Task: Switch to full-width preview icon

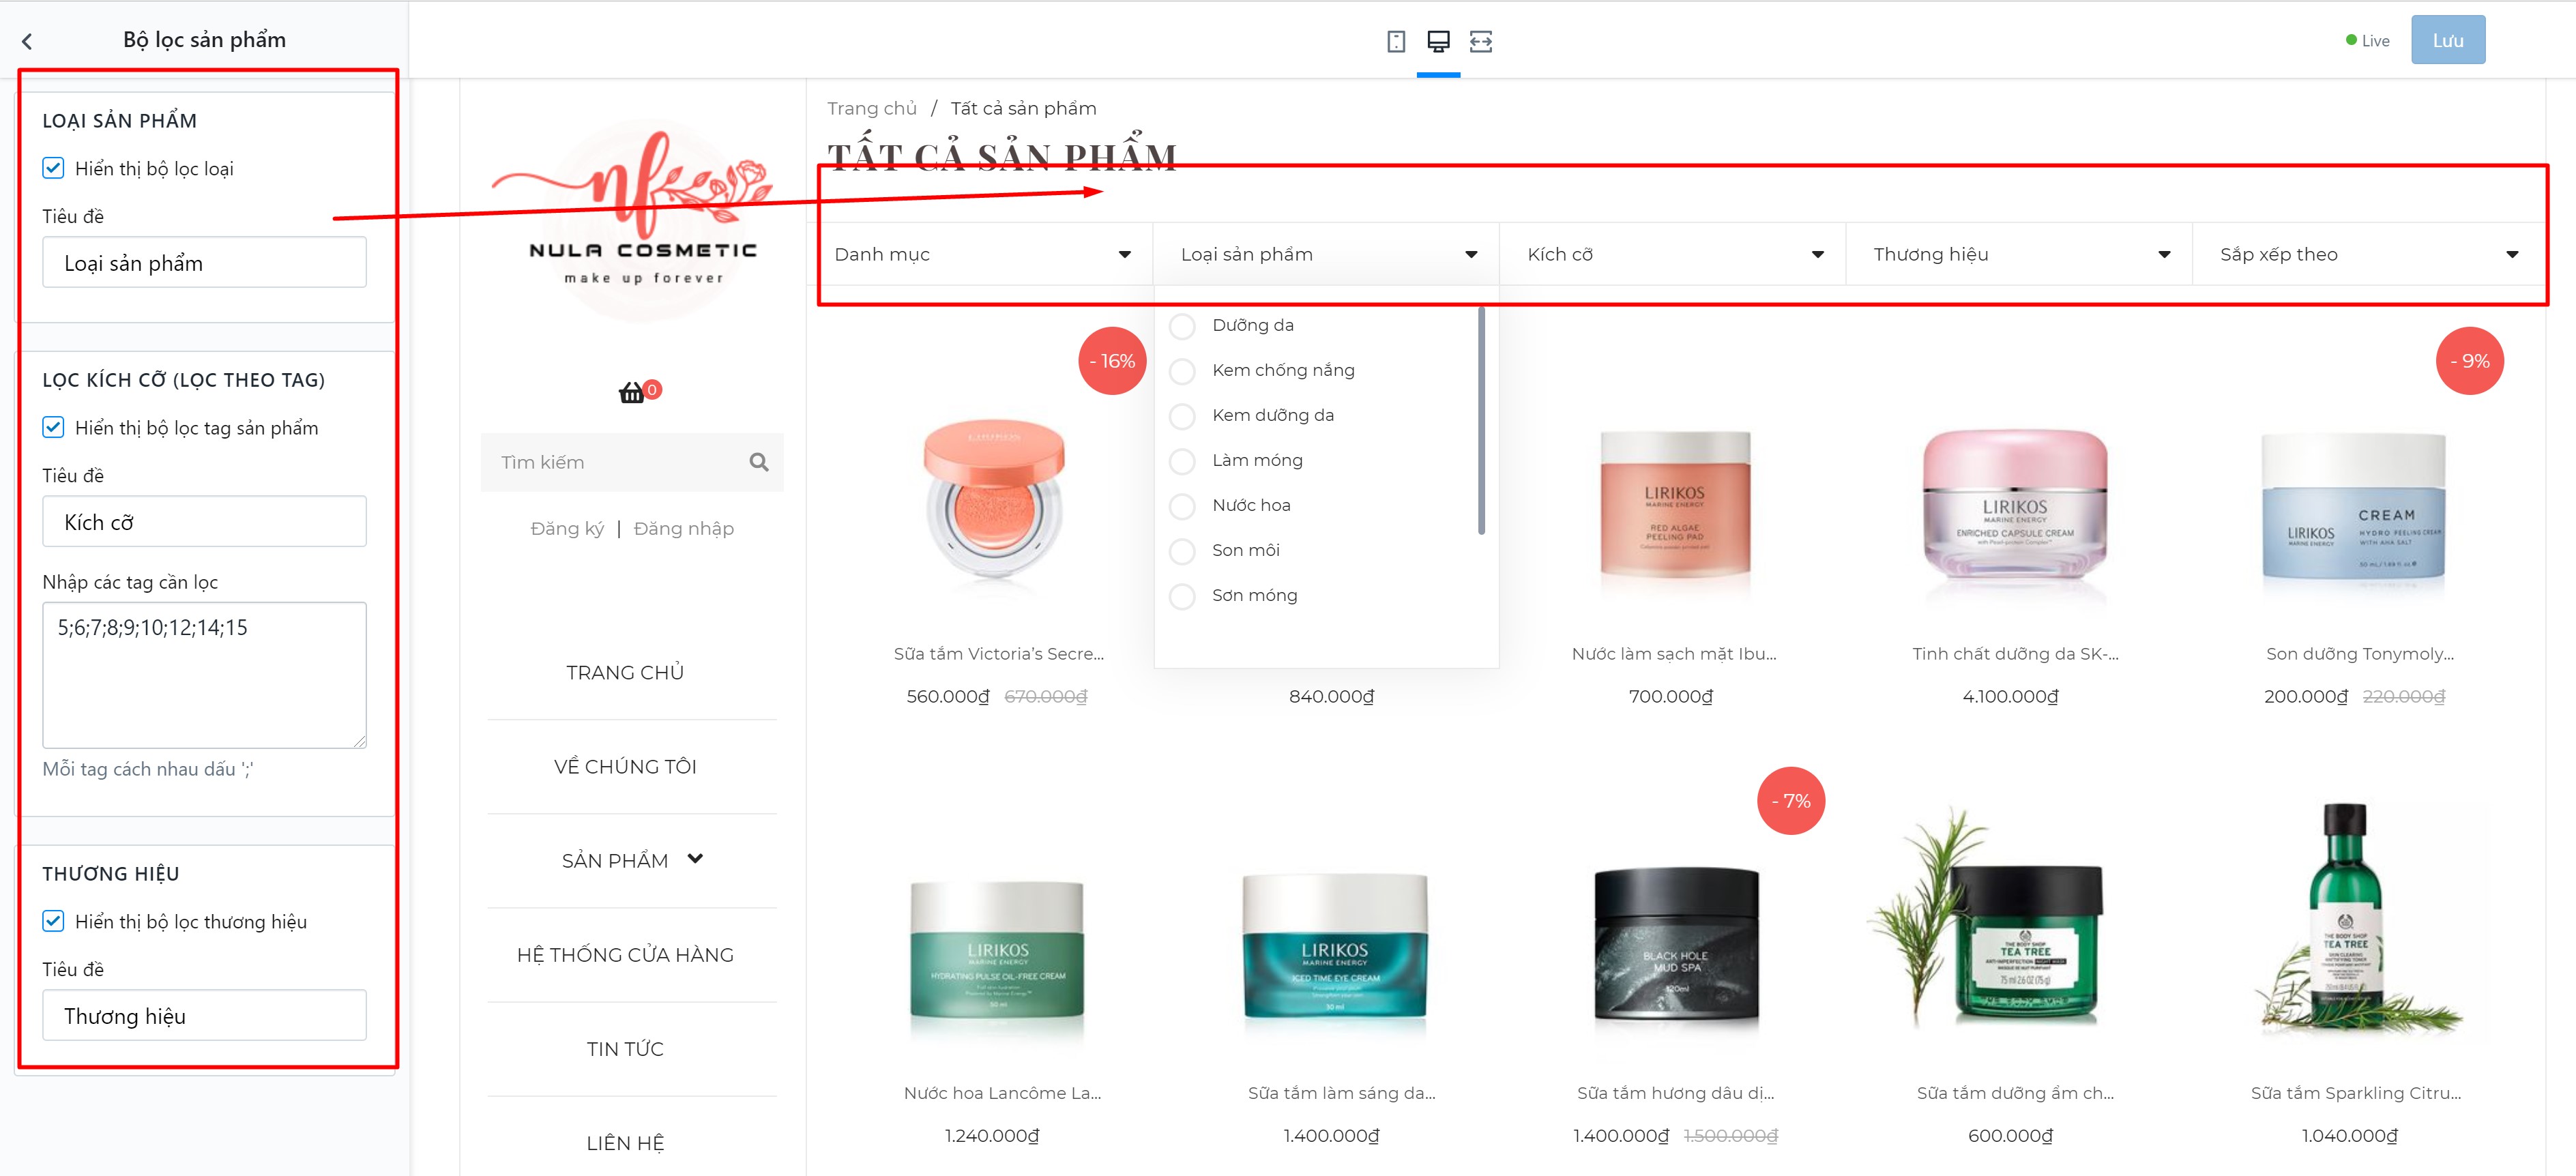Action: [x=1481, y=41]
